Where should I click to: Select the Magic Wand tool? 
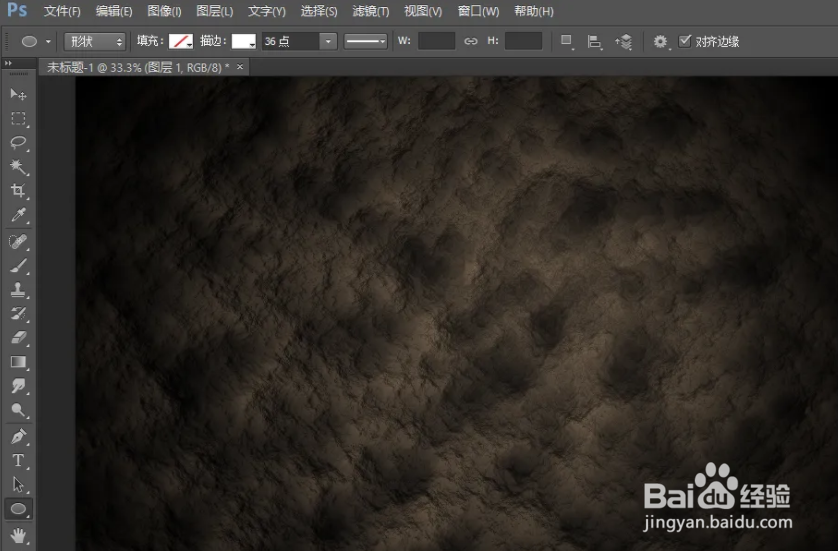pos(18,167)
